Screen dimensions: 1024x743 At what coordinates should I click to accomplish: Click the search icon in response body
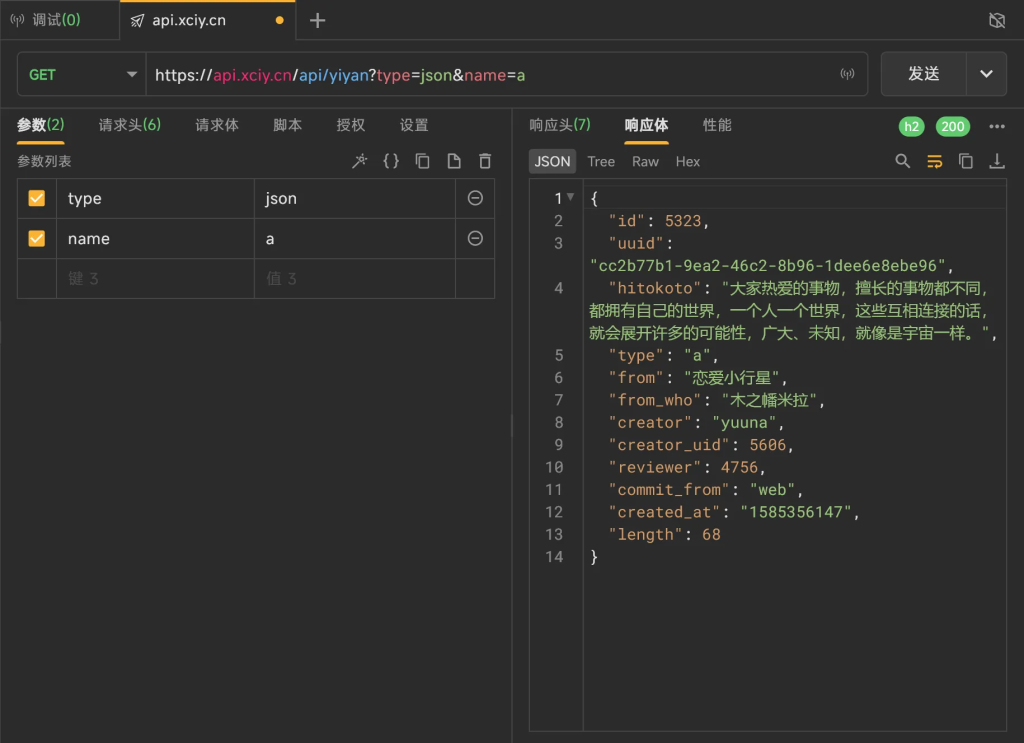pyautogui.click(x=903, y=161)
